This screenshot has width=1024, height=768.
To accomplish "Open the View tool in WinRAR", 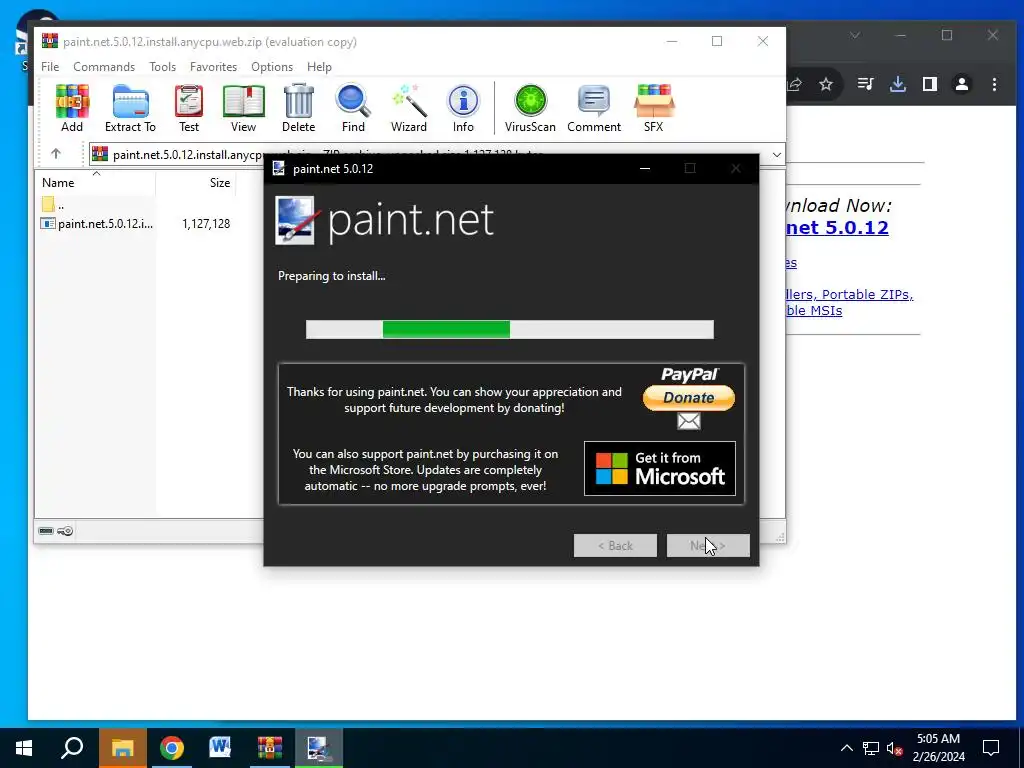I will point(244,108).
